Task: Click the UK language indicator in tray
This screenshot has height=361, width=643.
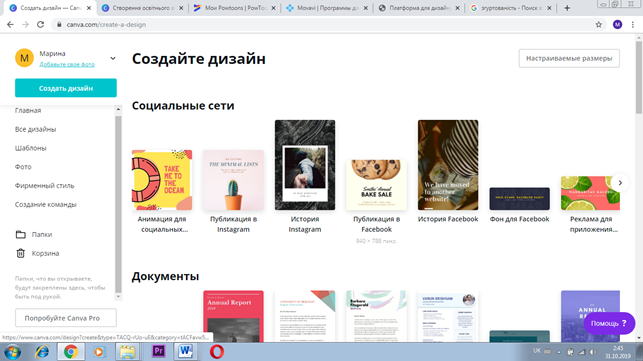Action: click(537, 351)
